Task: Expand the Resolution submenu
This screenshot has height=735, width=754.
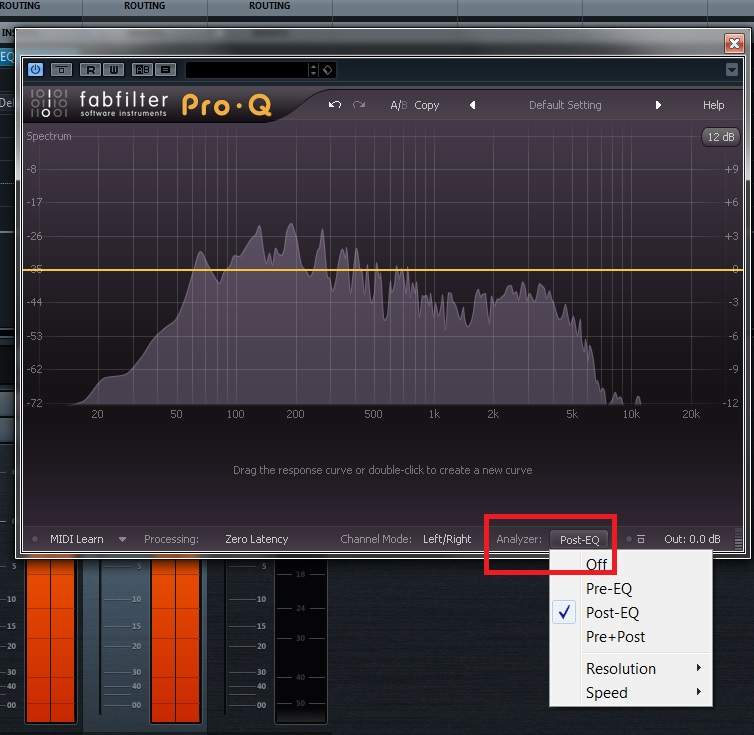Action: pyautogui.click(x=631, y=668)
